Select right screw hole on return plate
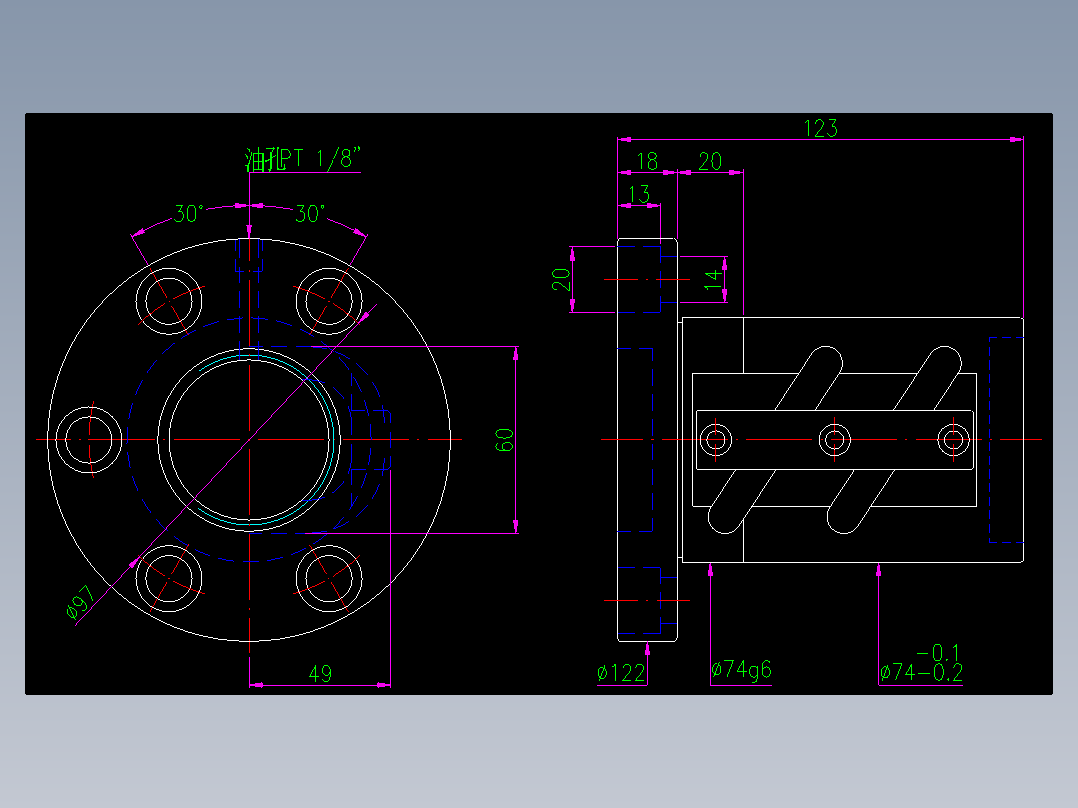Screen dimensions: 1078x808 click(x=954, y=439)
